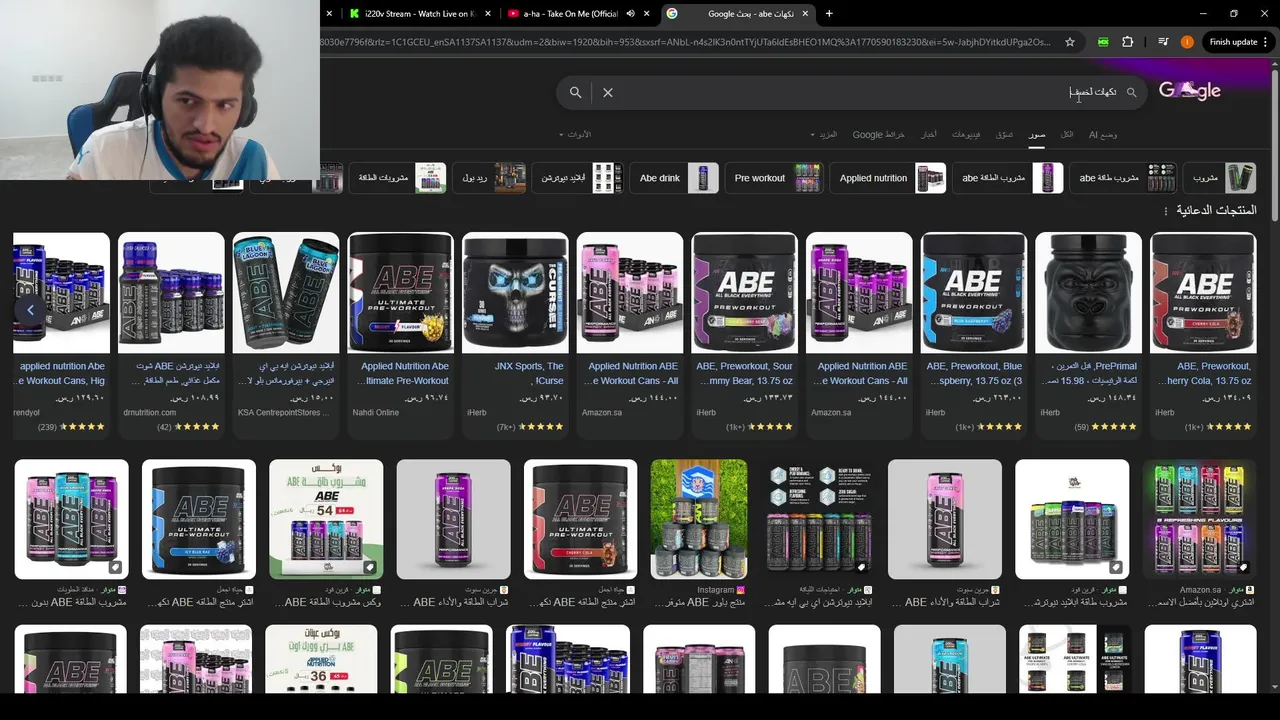The image size is (1280, 720).
Task: Clear the search box with X icon
Action: (607, 92)
